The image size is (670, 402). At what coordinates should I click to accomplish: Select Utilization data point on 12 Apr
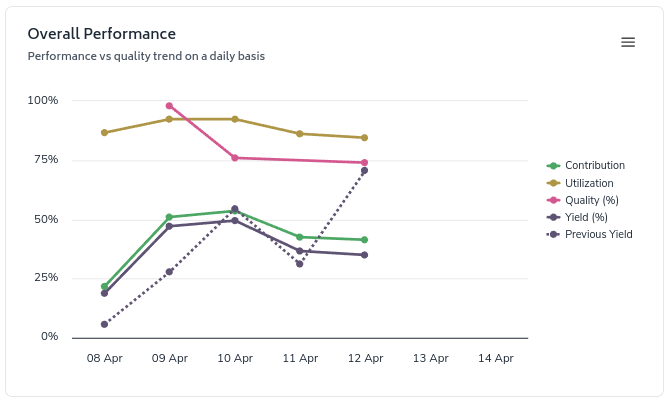[365, 138]
